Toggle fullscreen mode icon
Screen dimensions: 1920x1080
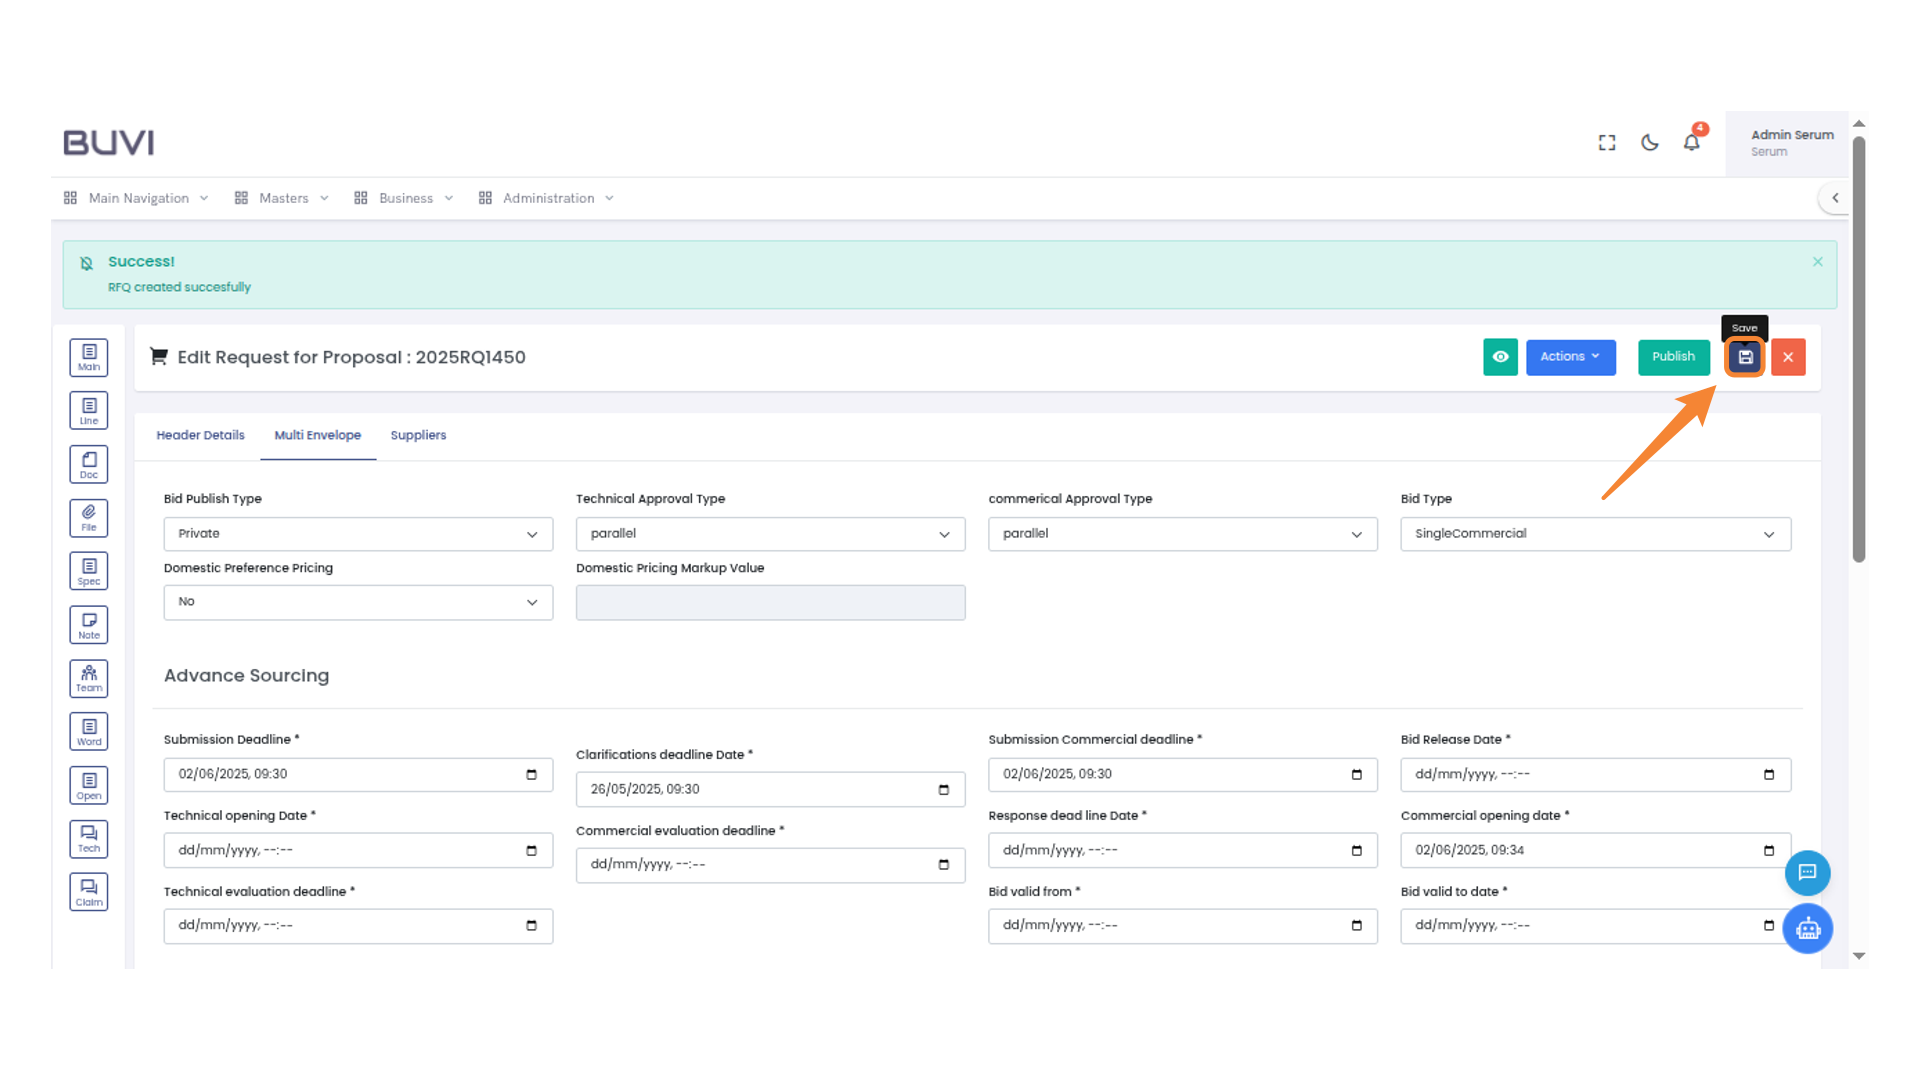tap(1607, 142)
